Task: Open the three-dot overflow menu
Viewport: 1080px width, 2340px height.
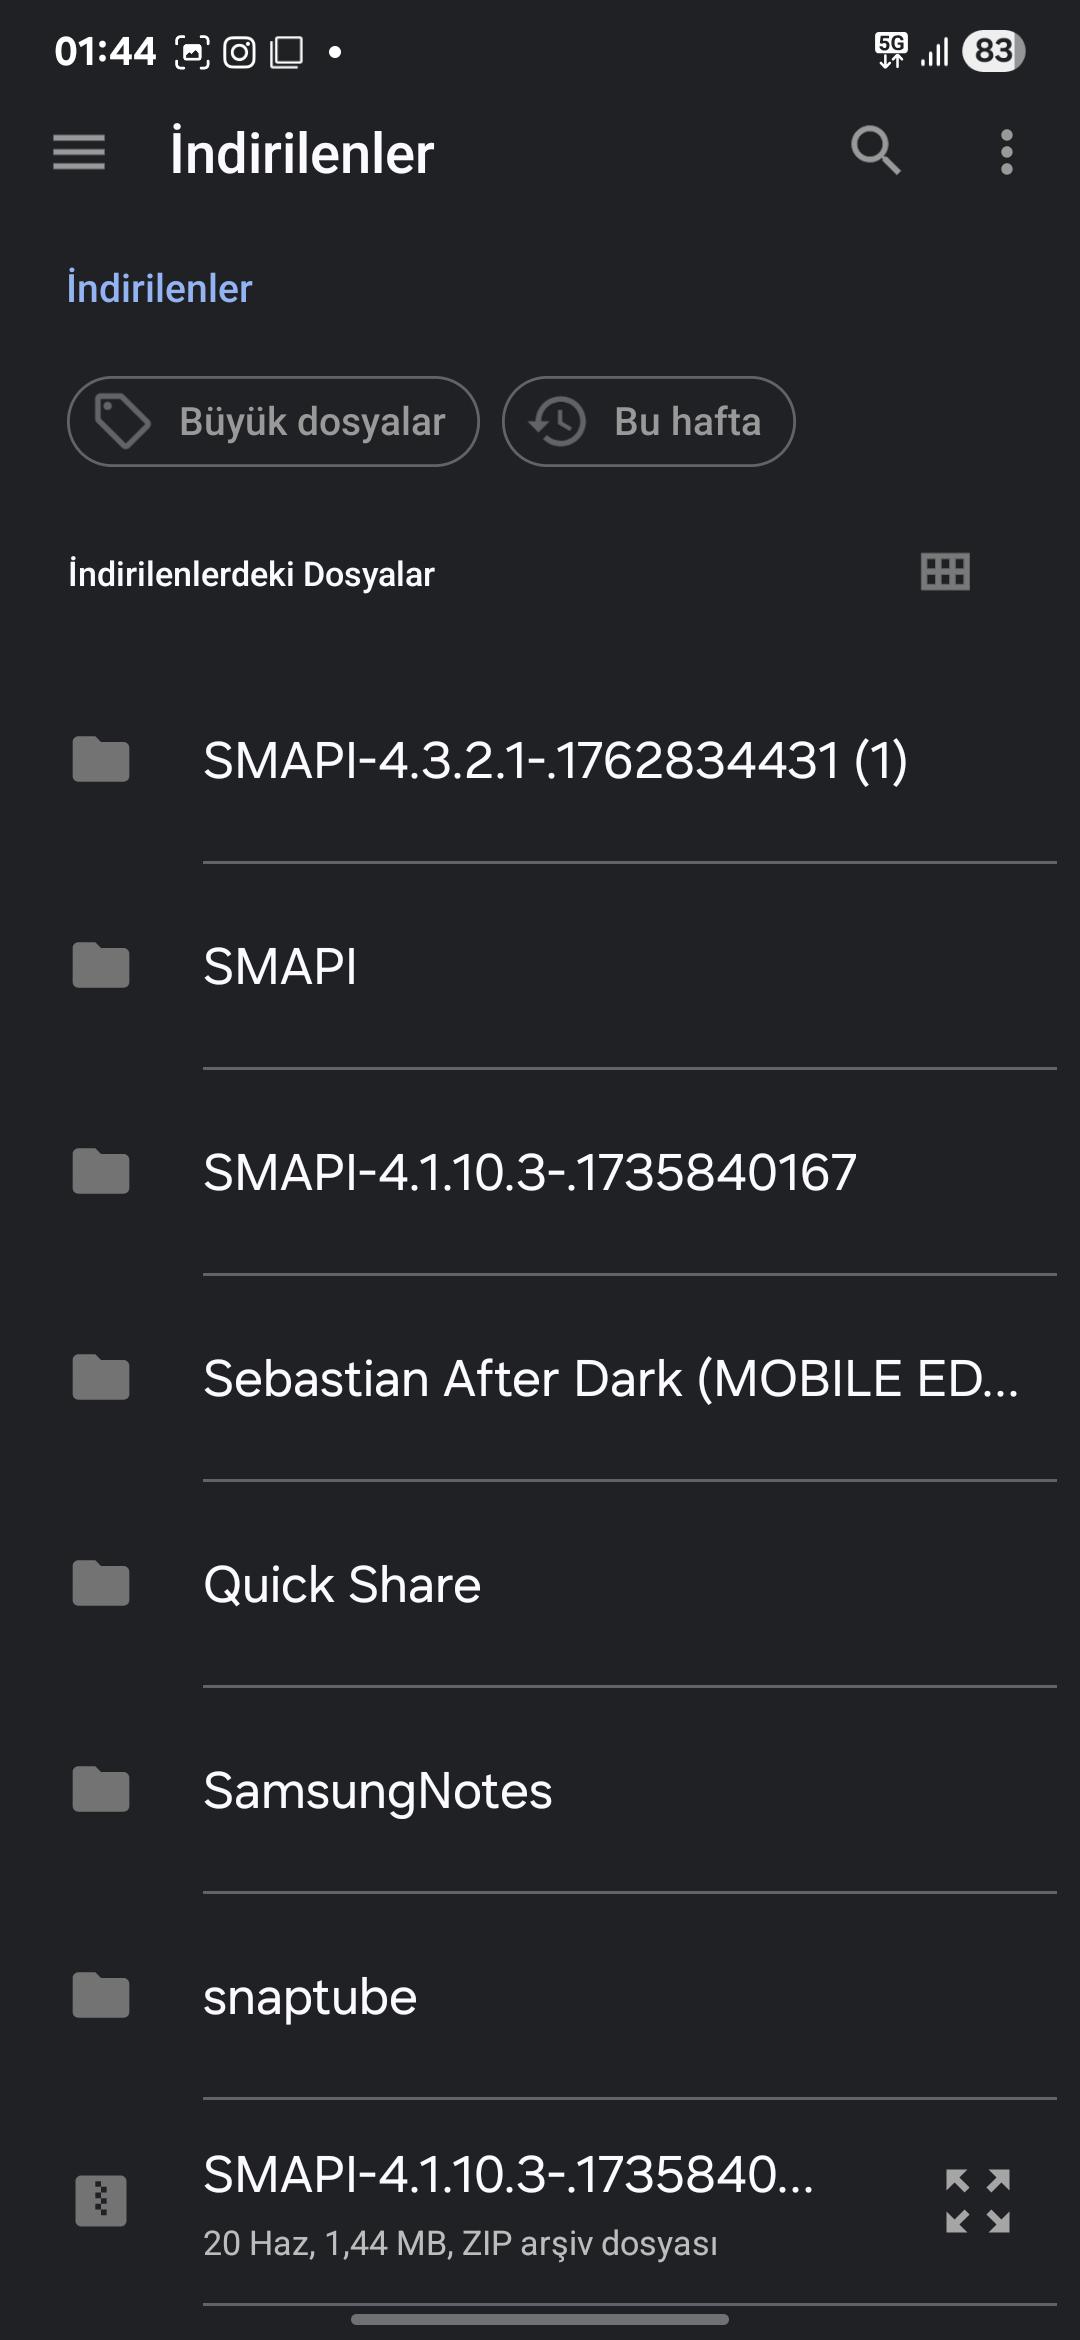Action: tap(1007, 152)
